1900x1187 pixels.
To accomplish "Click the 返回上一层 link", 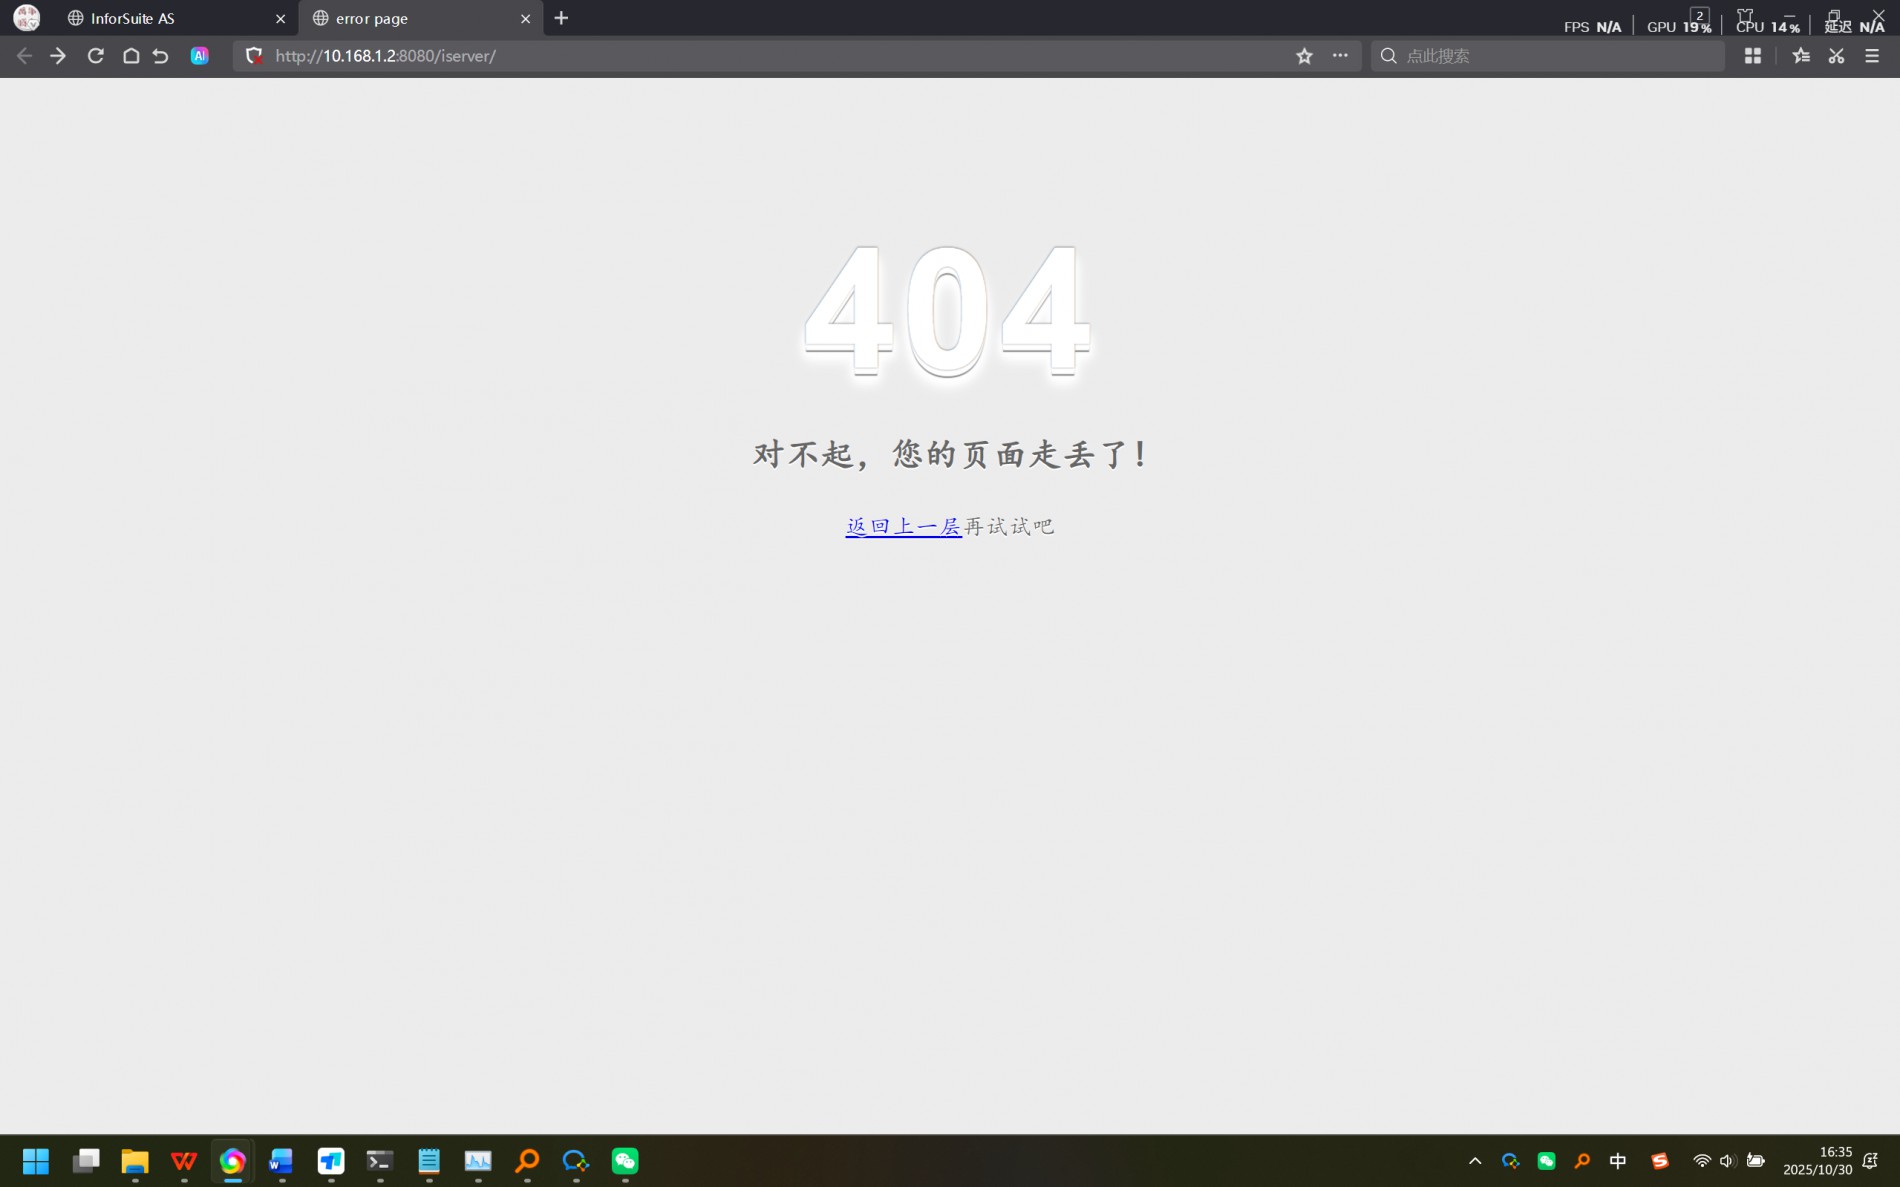I will [902, 527].
